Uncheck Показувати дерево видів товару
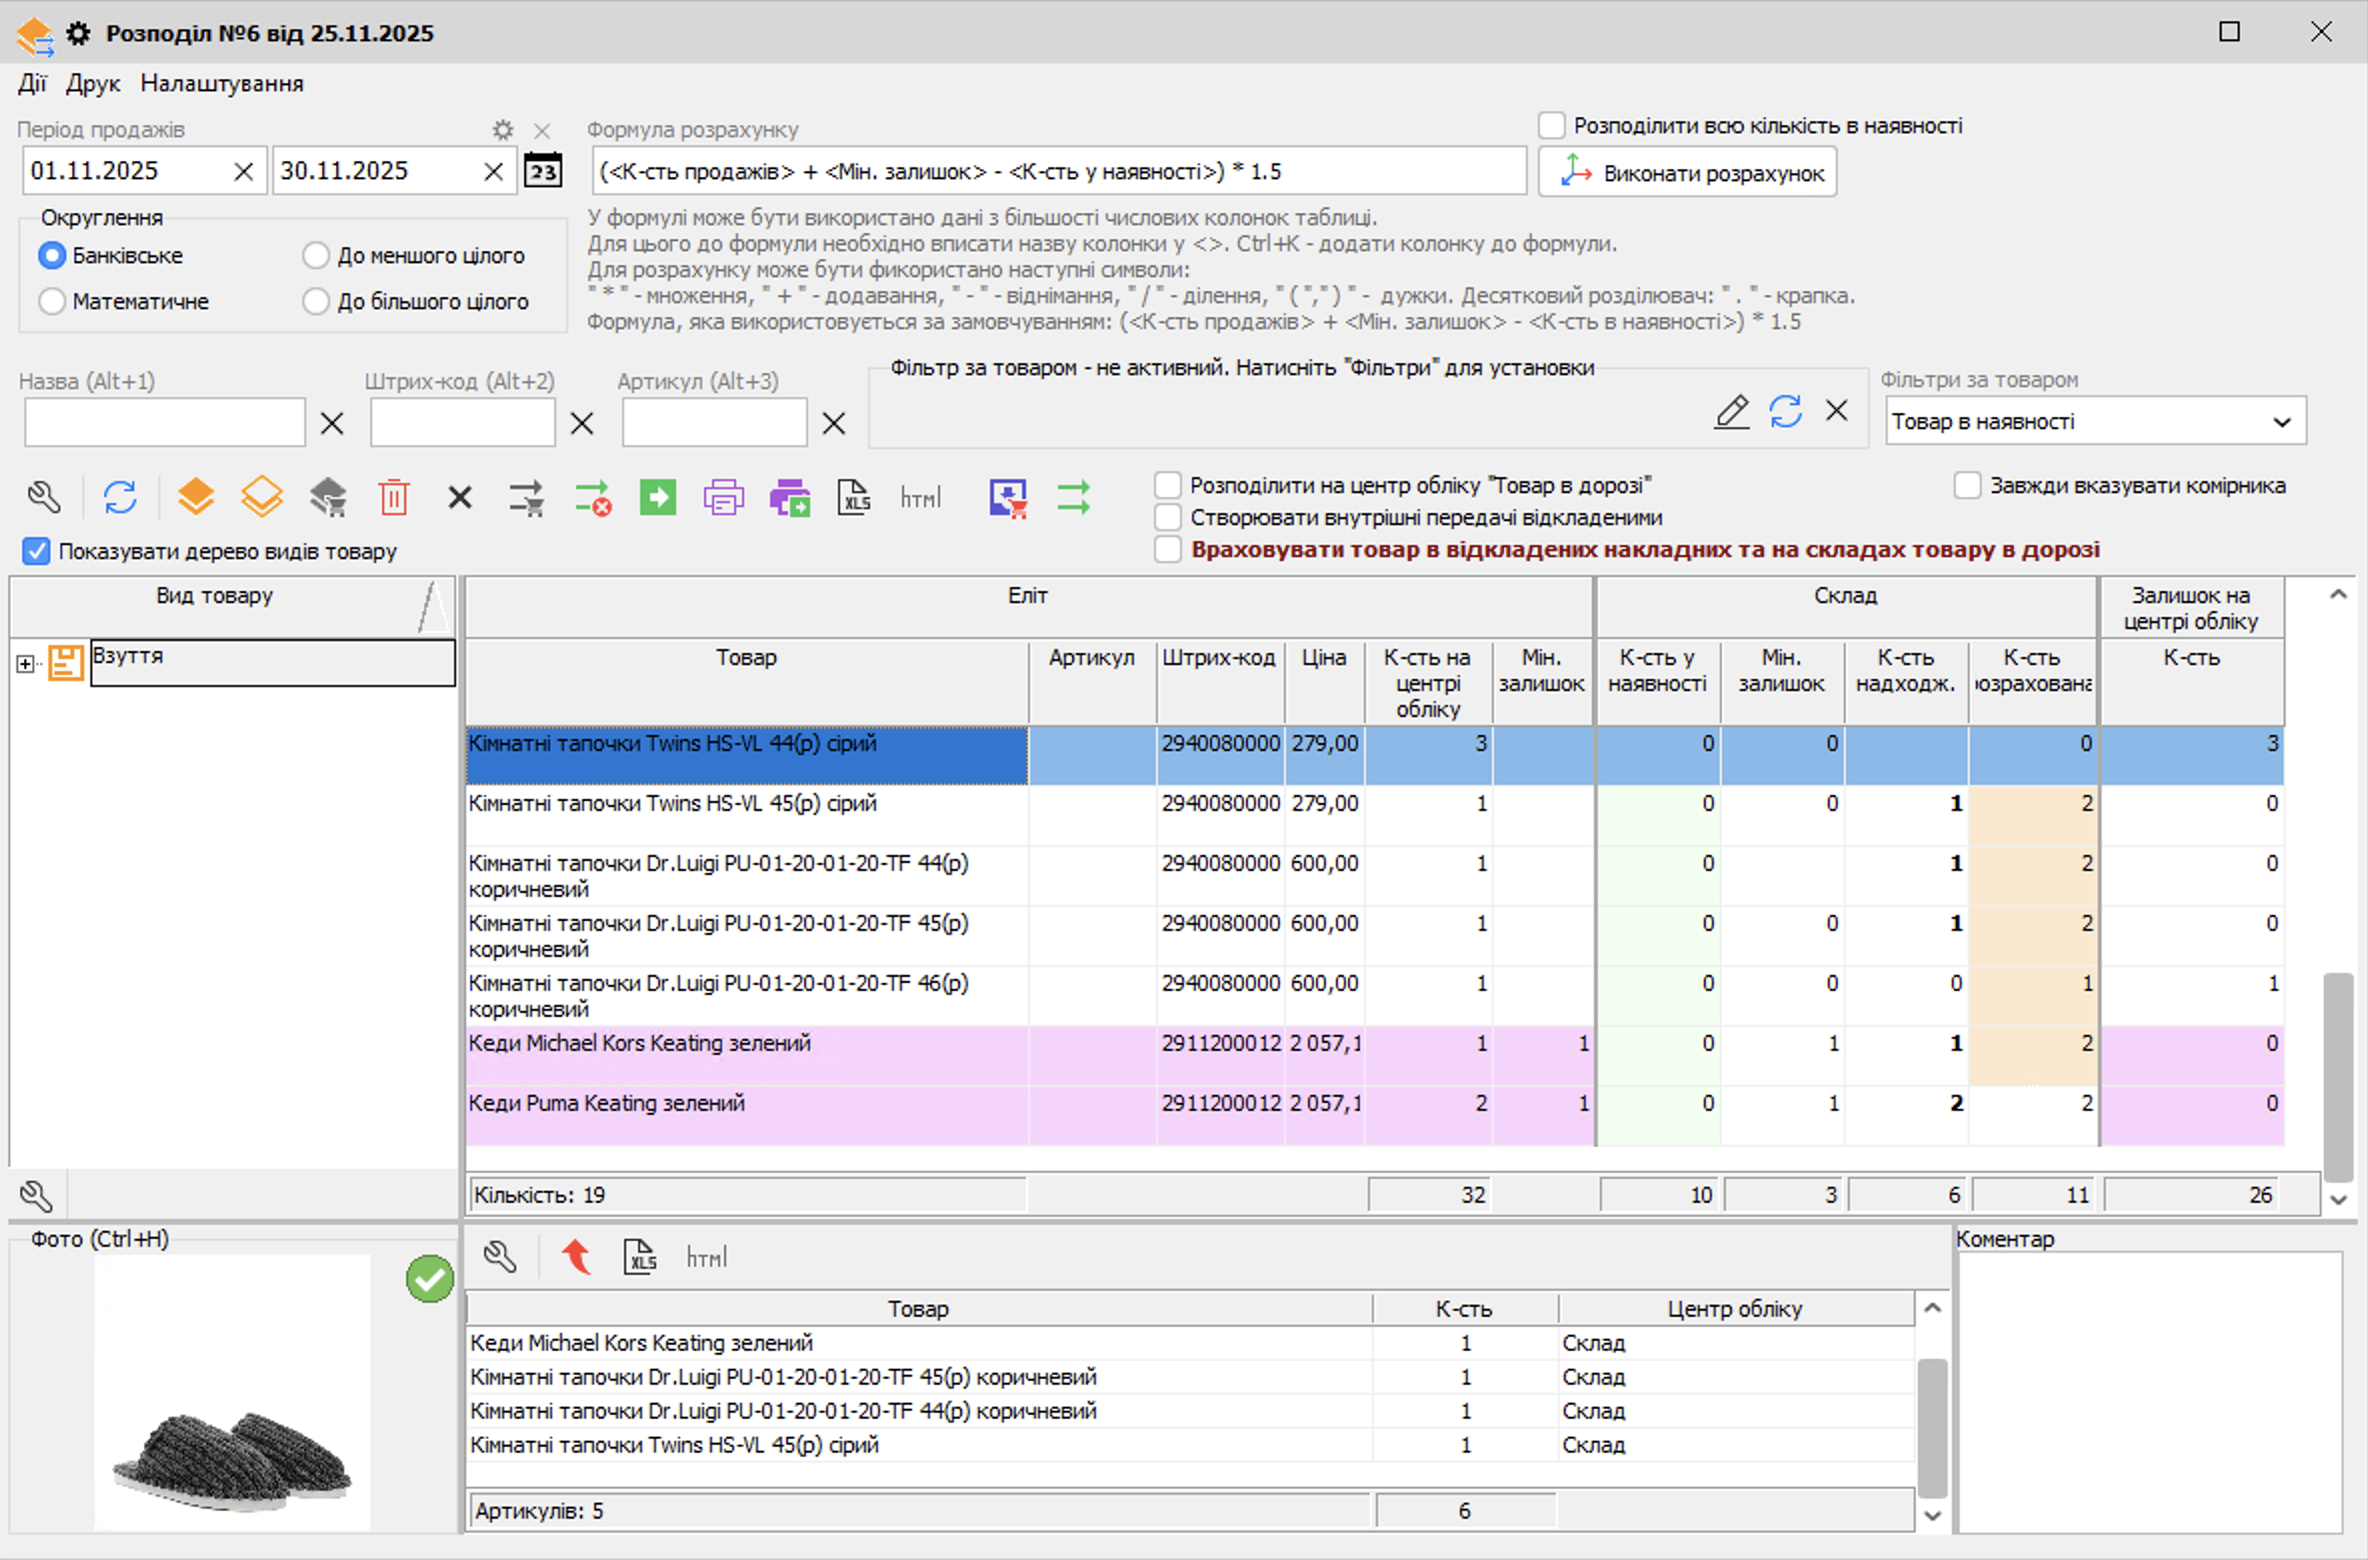The height and width of the screenshot is (1560, 2368). pyautogui.click(x=36, y=551)
